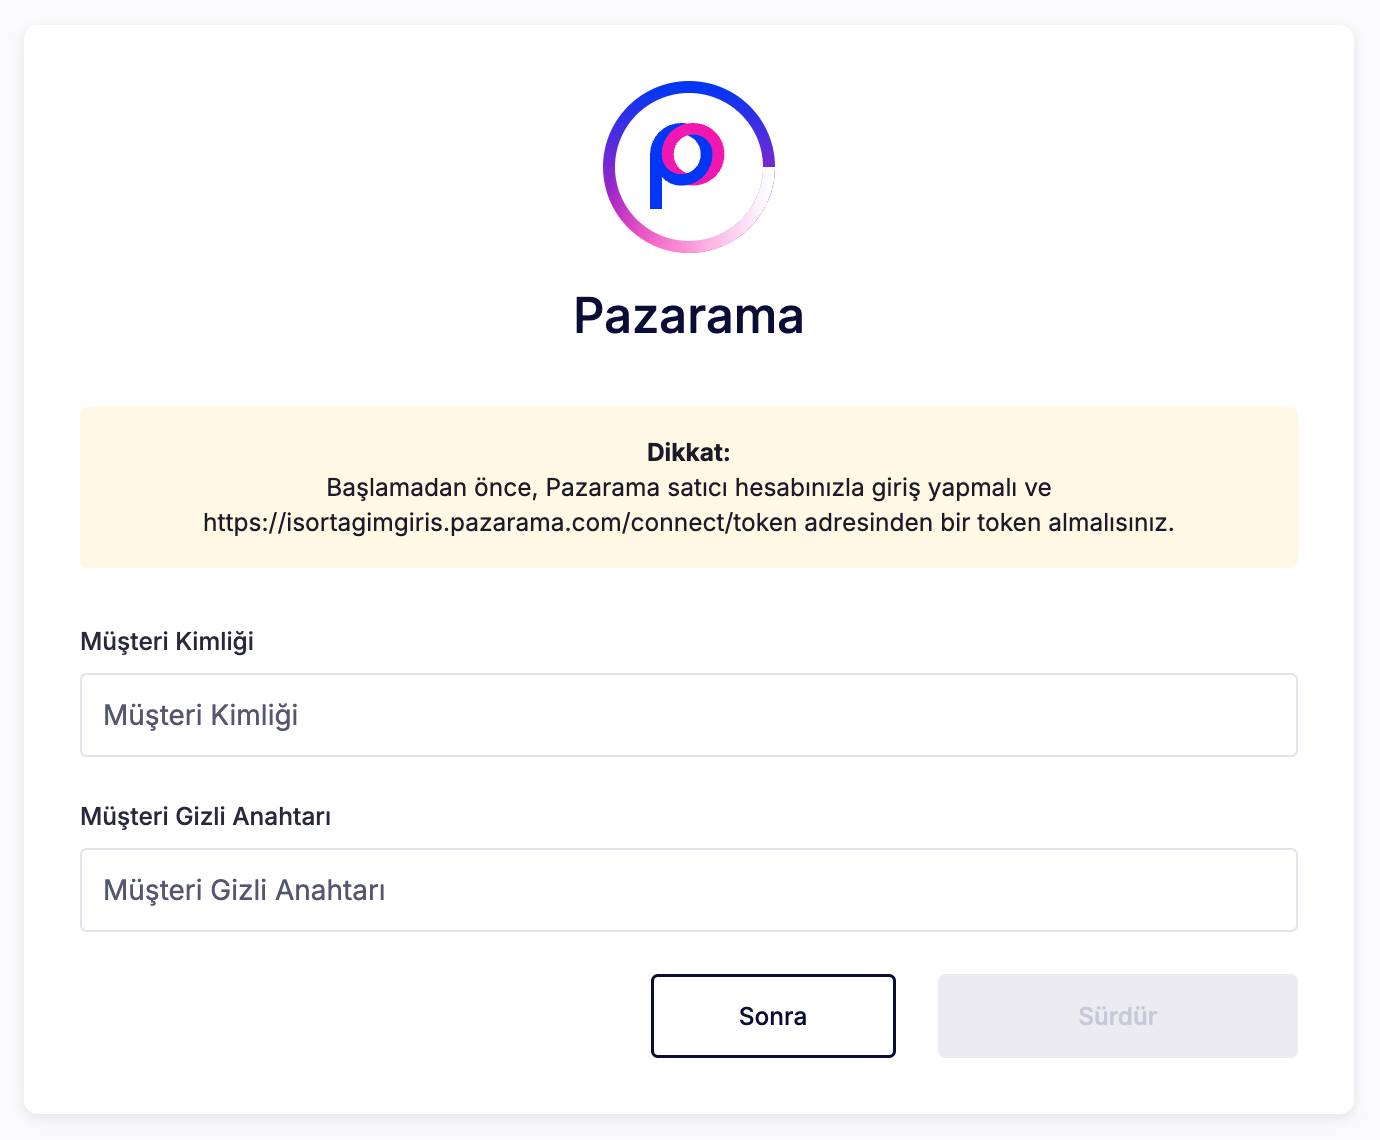Continue with the grey Sürdür button
The image size is (1380, 1140).
(1118, 1016)
